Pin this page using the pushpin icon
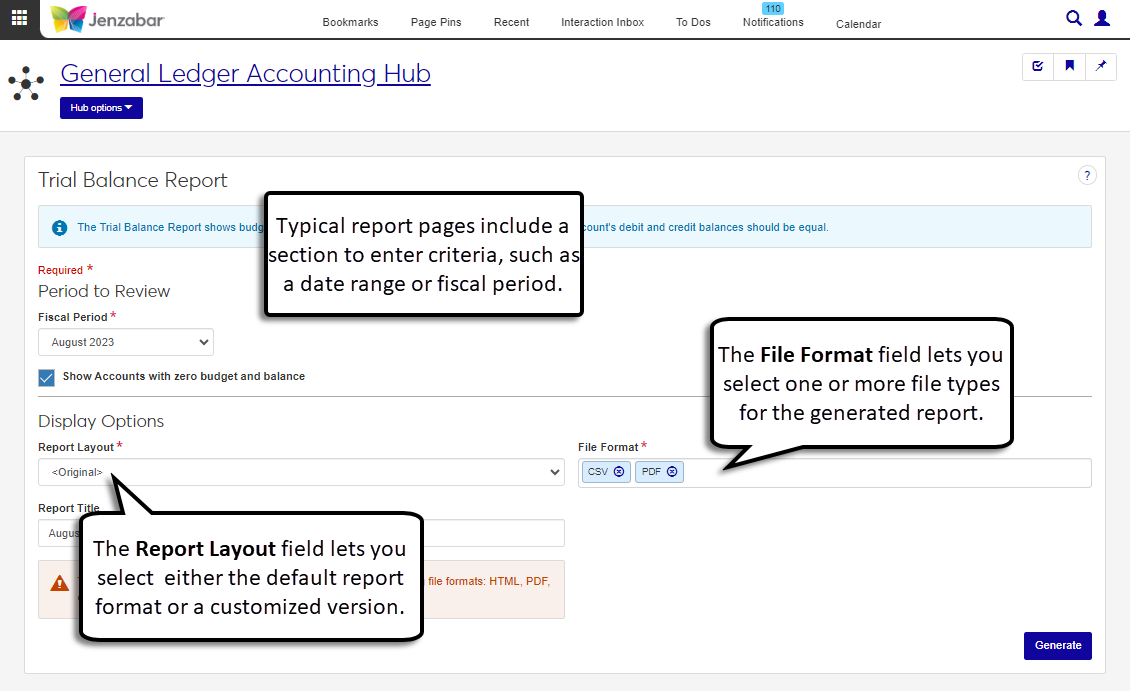Screen dimensions: 1130x691 (x=1101, y=66)
